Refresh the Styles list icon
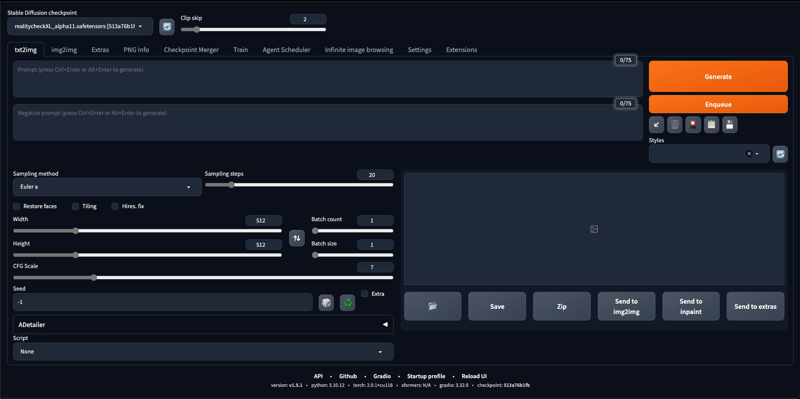 coord(780,154)
